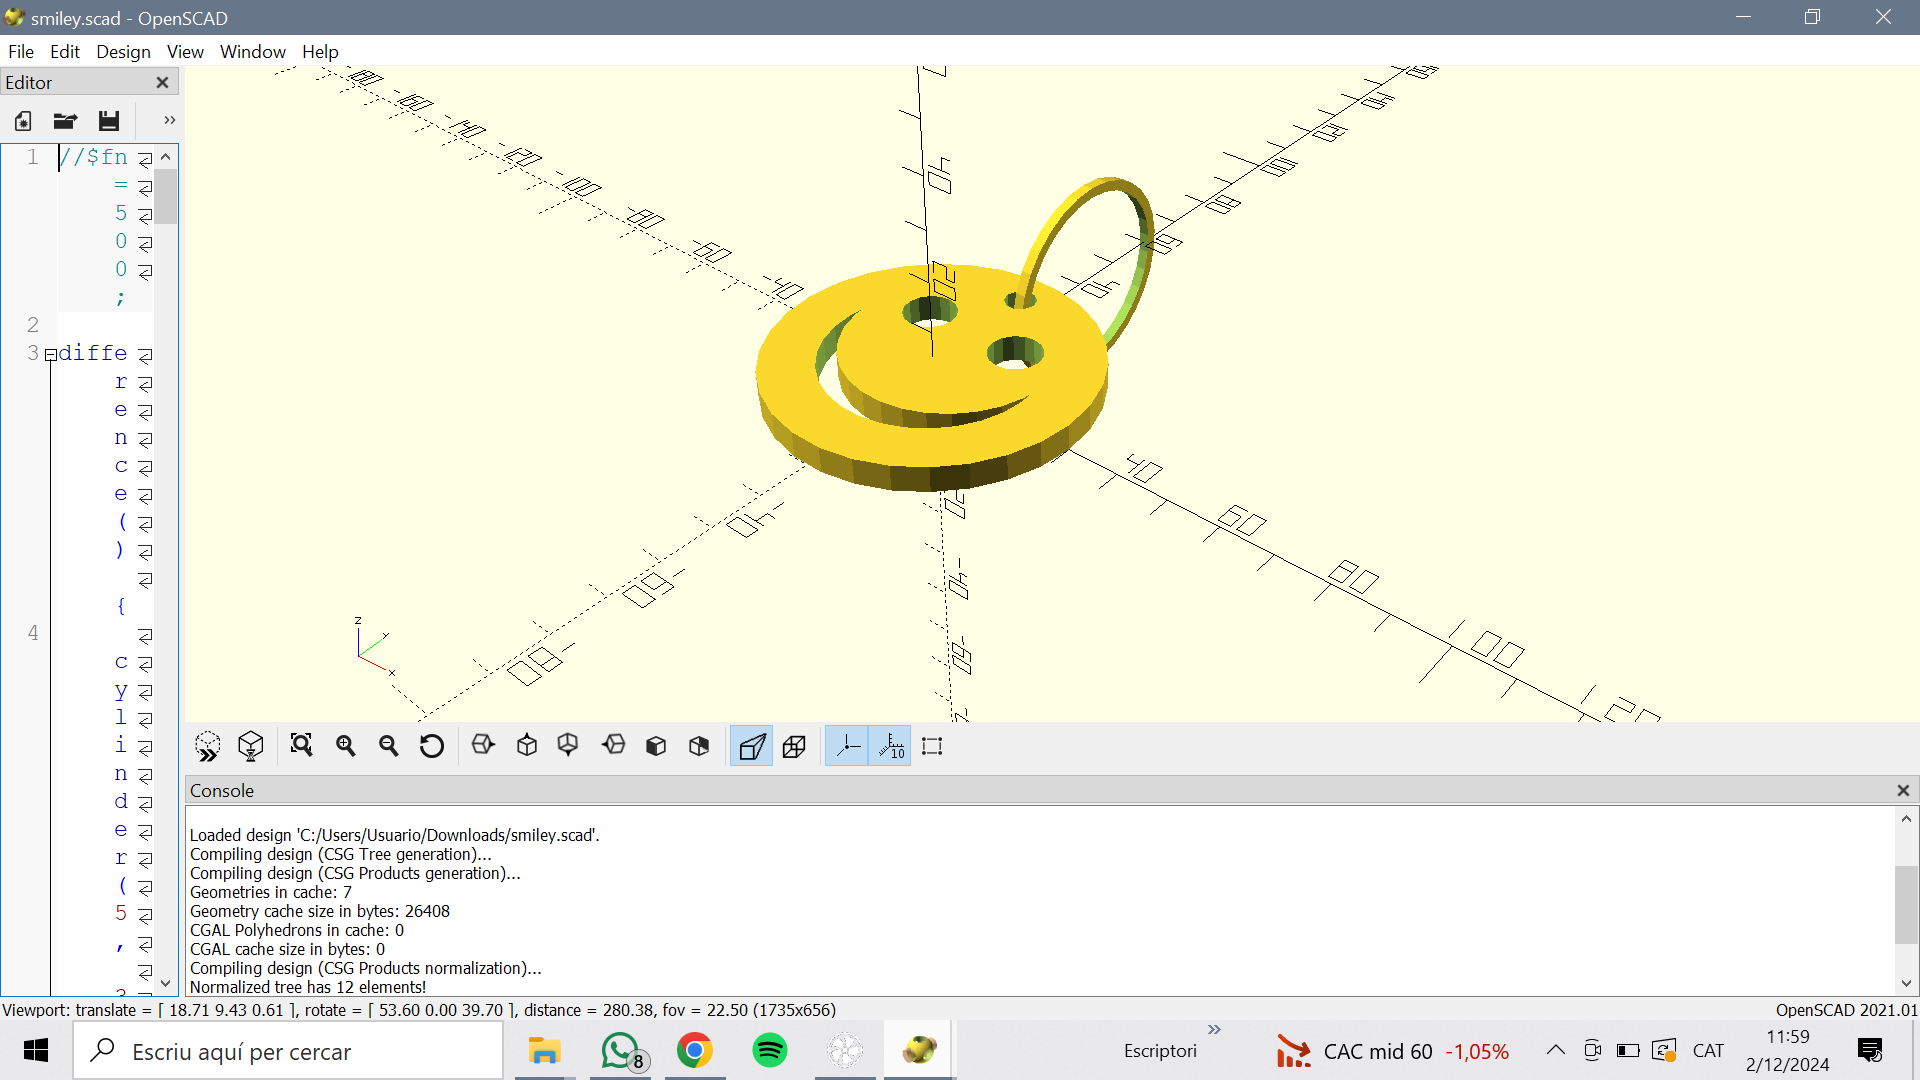1920x1080 pixels.
Task: Click Save icon in Editor toolbar
Action: (x=109, y=121)
